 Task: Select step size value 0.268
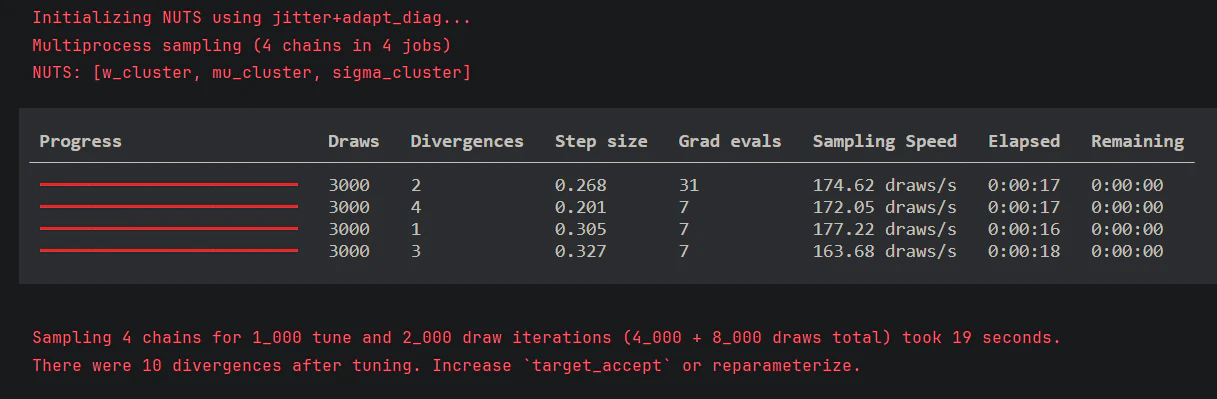[581, 185]
